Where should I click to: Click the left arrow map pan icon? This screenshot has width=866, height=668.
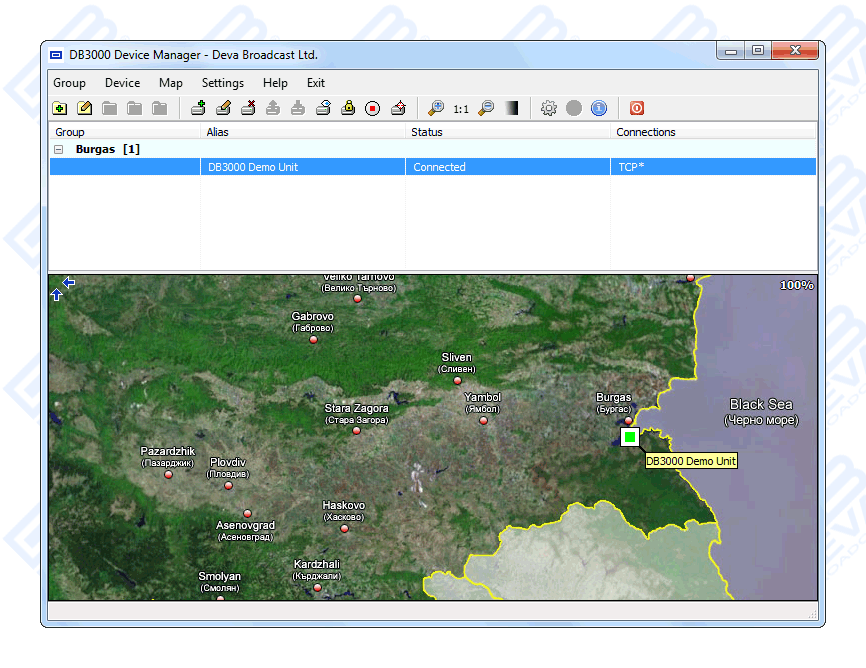tap(68, 283)
